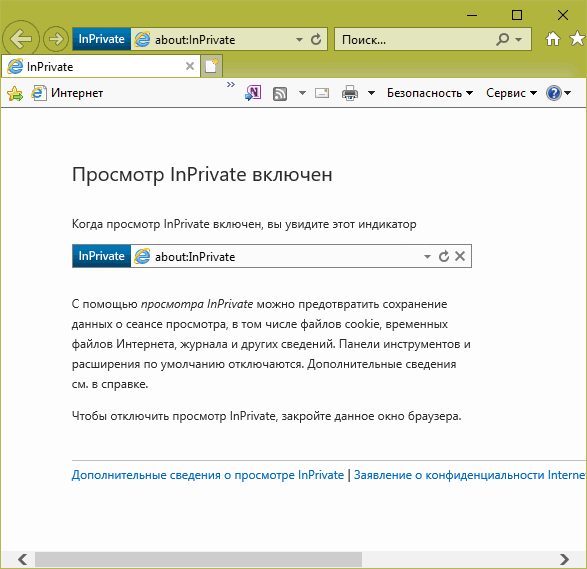Minimize the browser window
This screenshot has width=587, height=569.
(x=472, y=15)
